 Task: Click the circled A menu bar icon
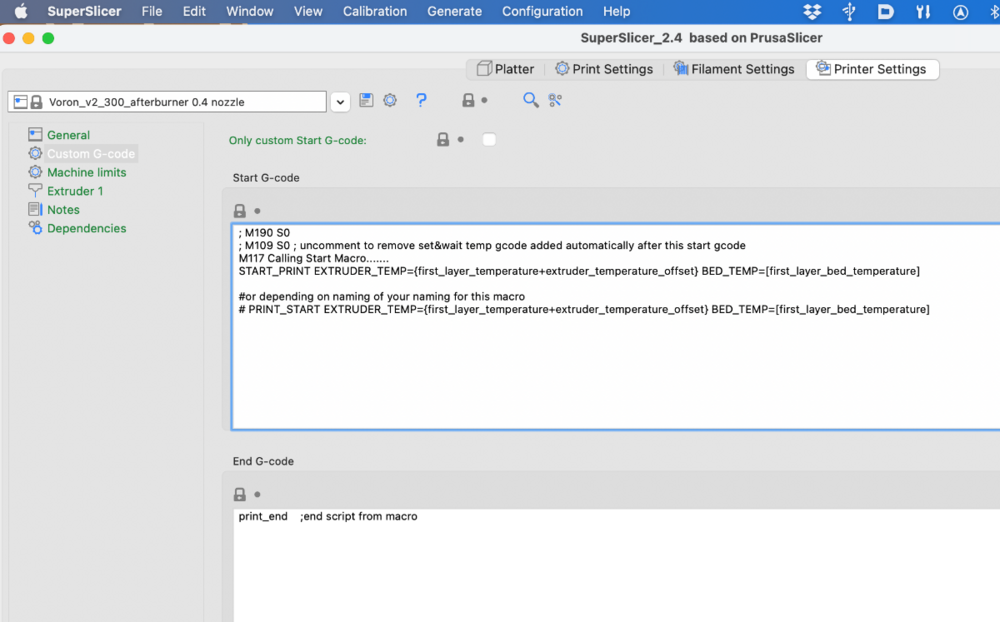click(x=960, y=12)
